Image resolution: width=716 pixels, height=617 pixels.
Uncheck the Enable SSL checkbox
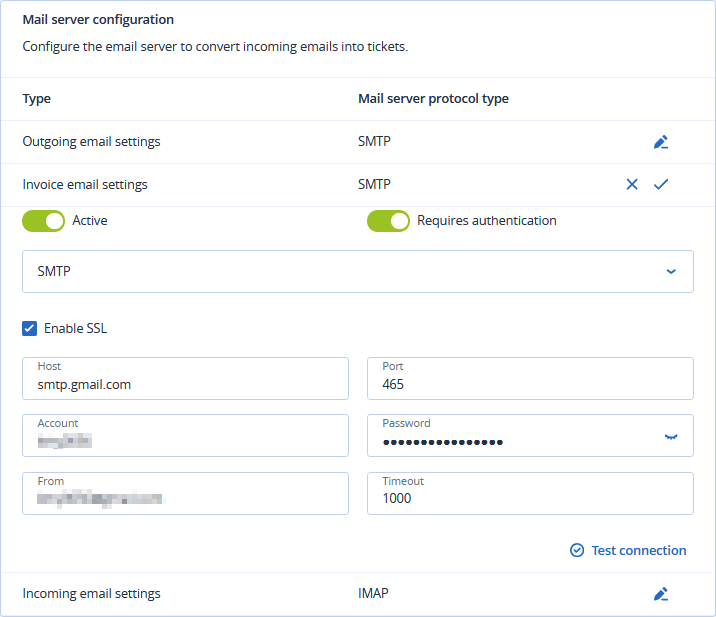tap(30, 328)
